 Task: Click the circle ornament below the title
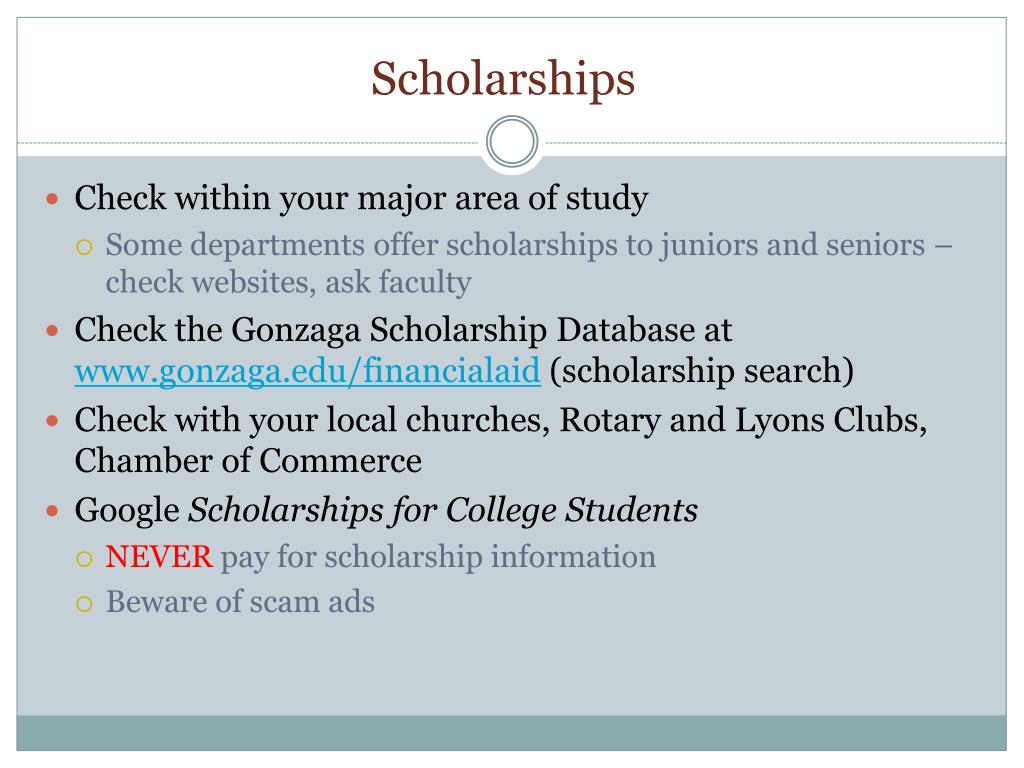[512, 142]
